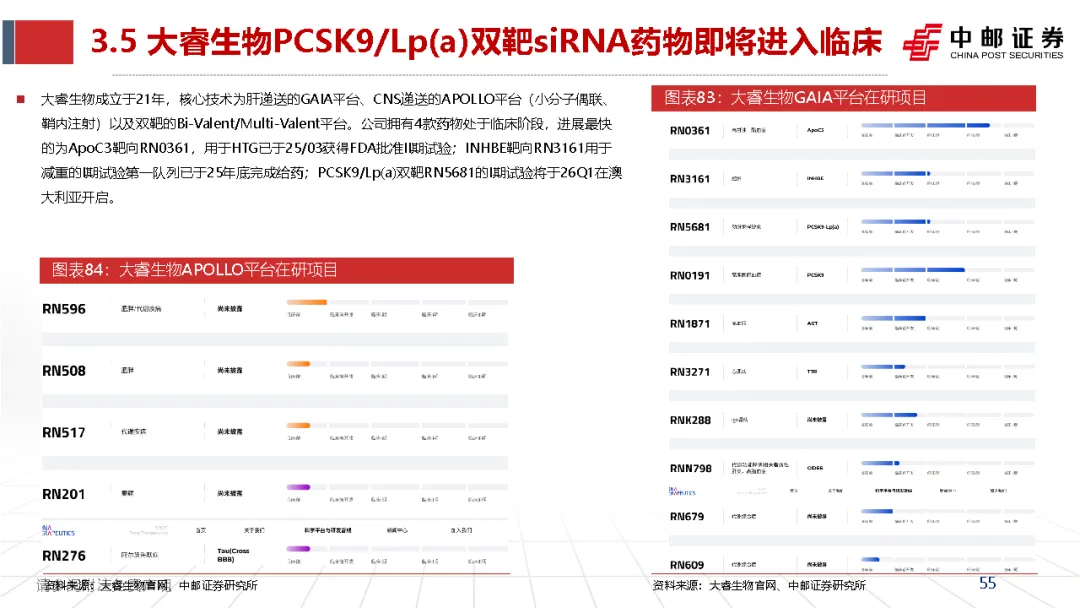Click the RN517 orange progress bar
Screen dimensions: 1080x608
click(x=298, y=426)
